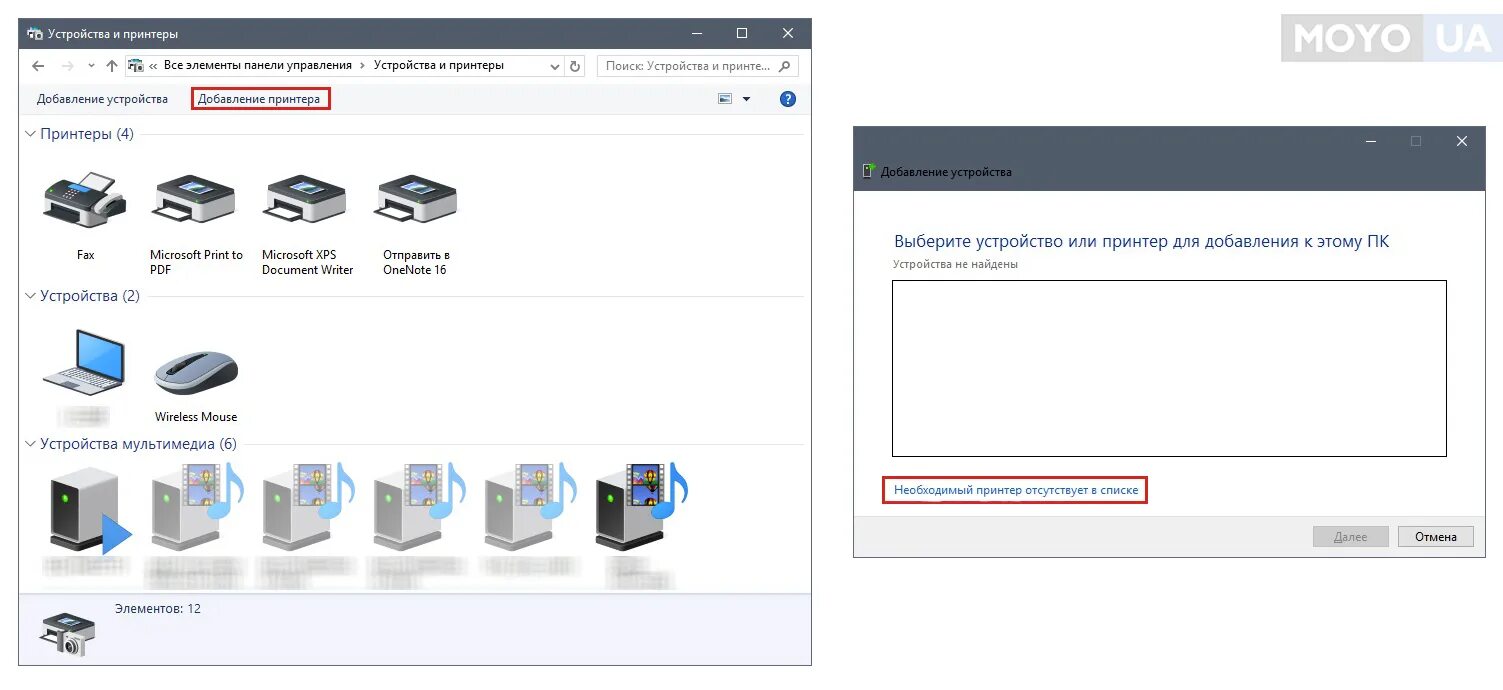This screenshot has height=690, width=1503.
Task: Open recent locations dropdown arrow
Action: pos(91,66)
